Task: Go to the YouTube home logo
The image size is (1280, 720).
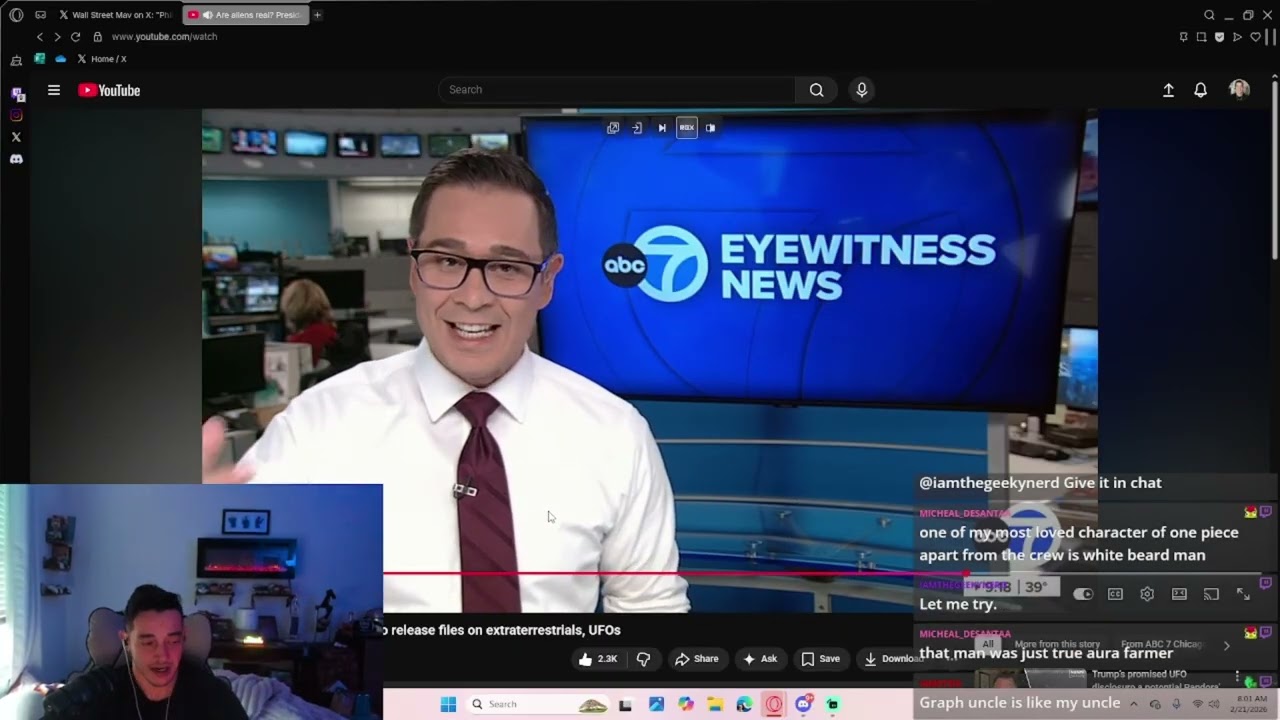Action: [109, 90]
